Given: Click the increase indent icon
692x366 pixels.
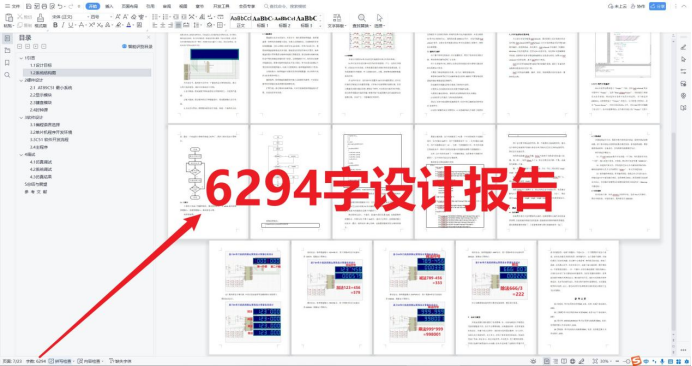Looking at the screenshot, I should point(184,17).
